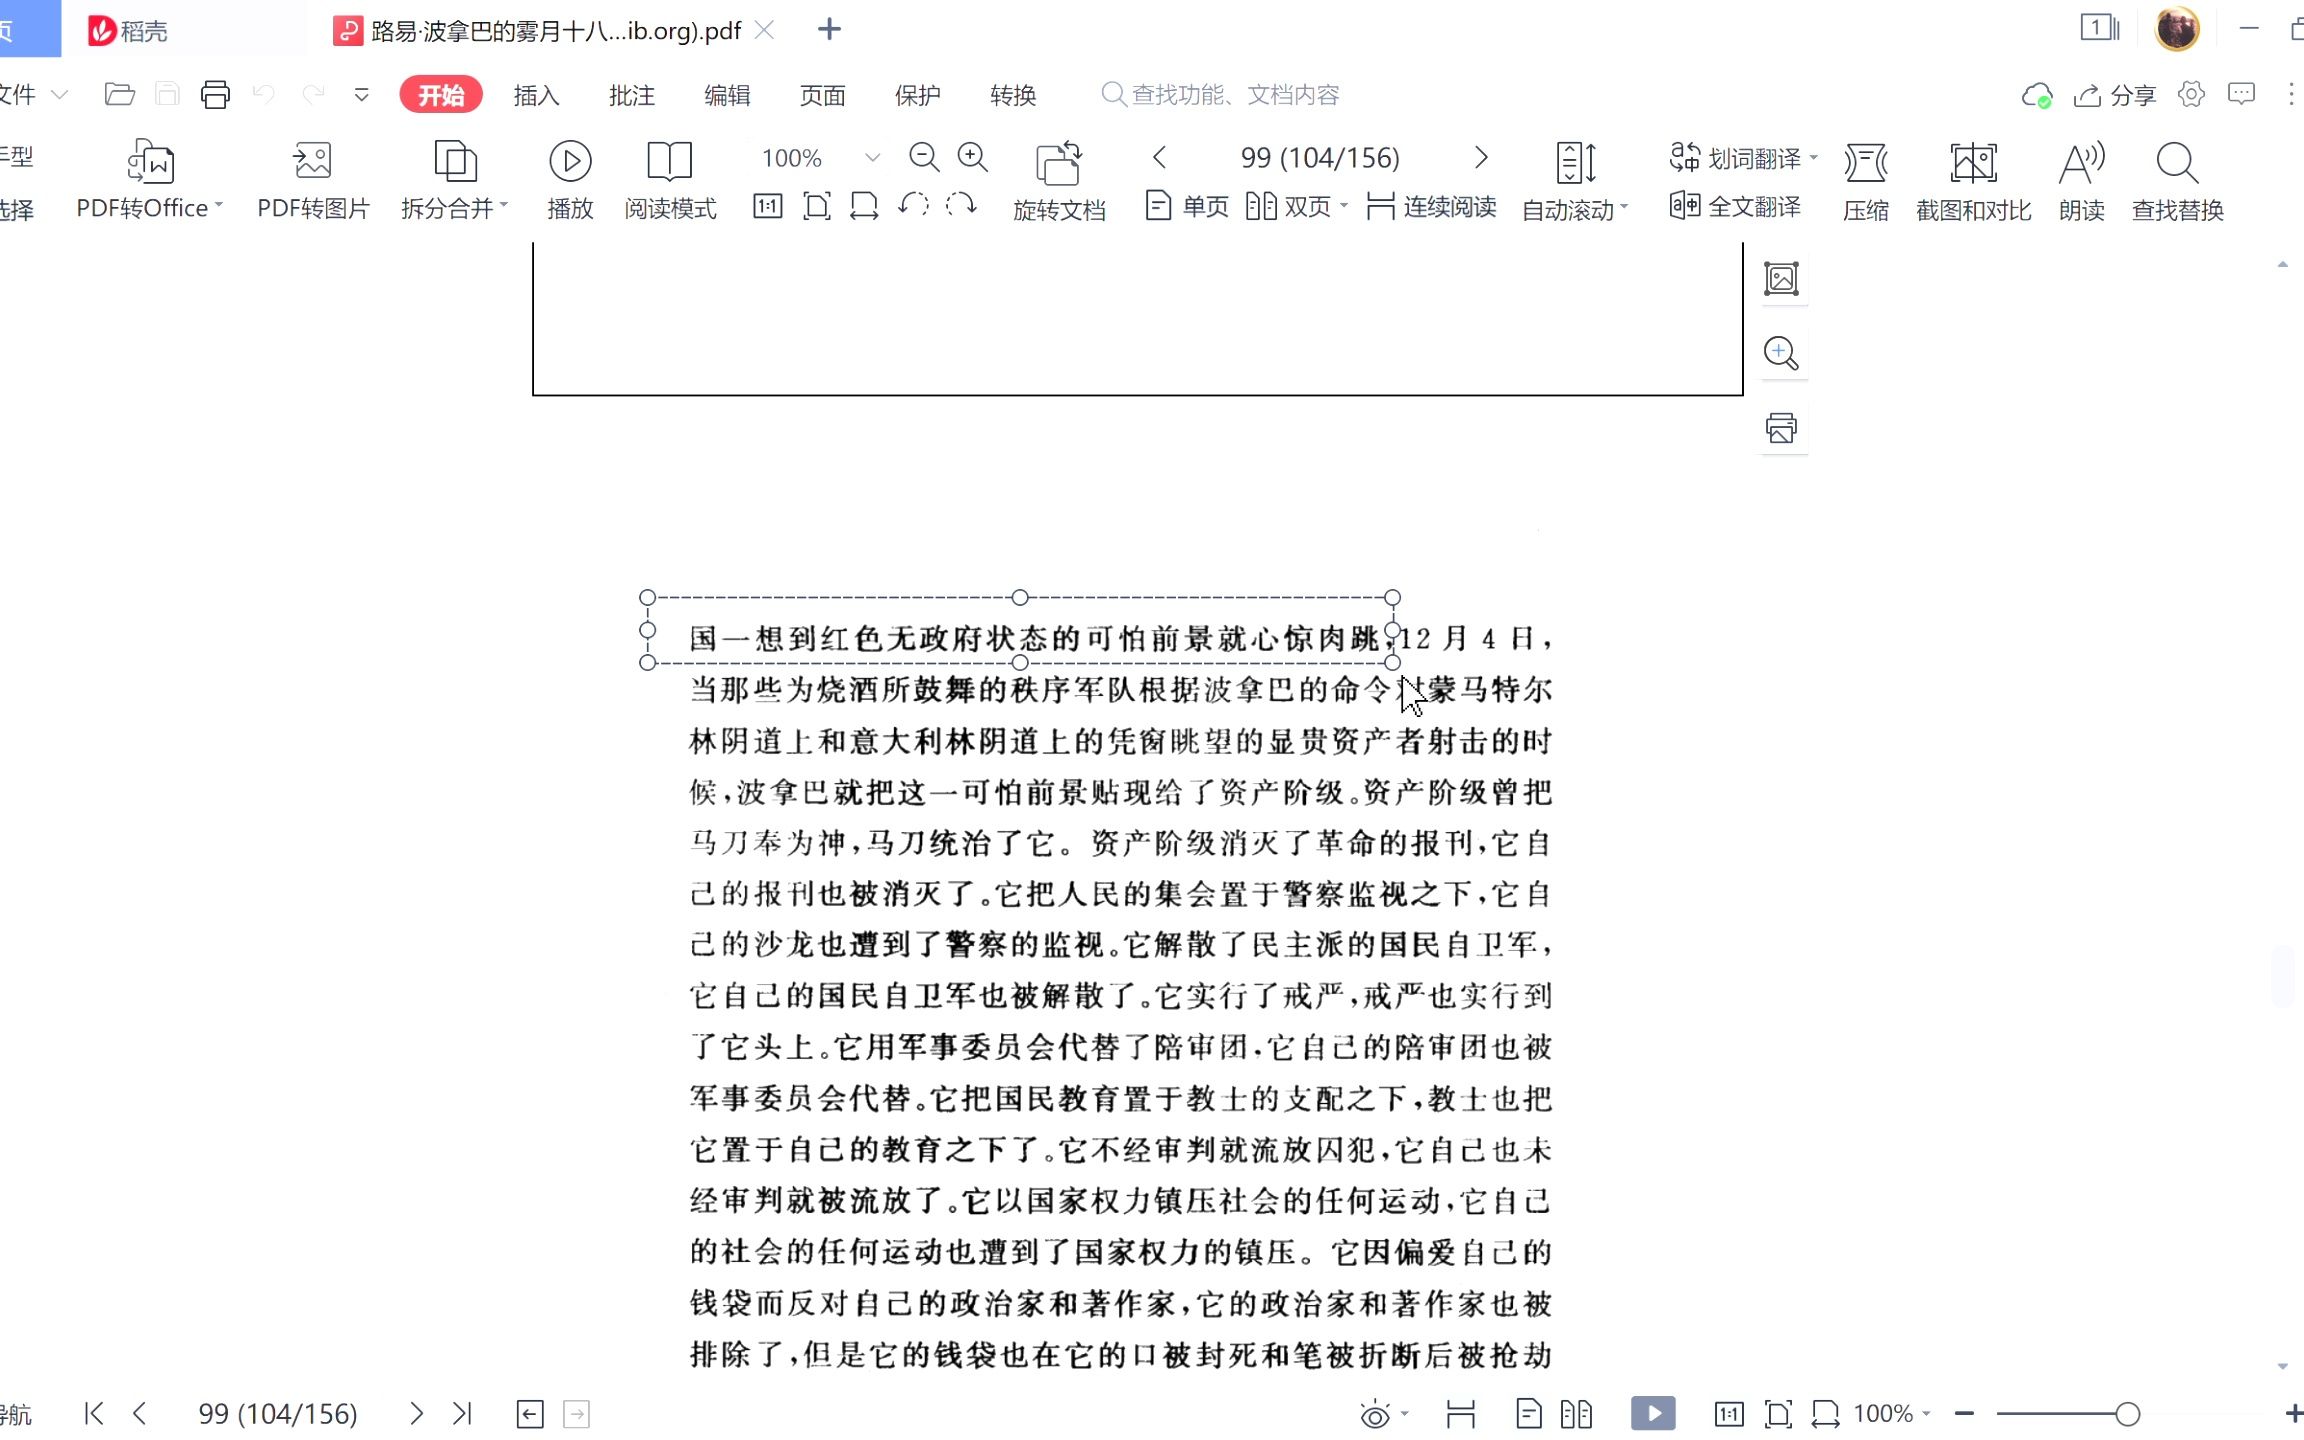Screen dimensions: 2304x1440
Task: Click the page number field 99 (104/156) in ribbon
Action: coord(1320,157)
